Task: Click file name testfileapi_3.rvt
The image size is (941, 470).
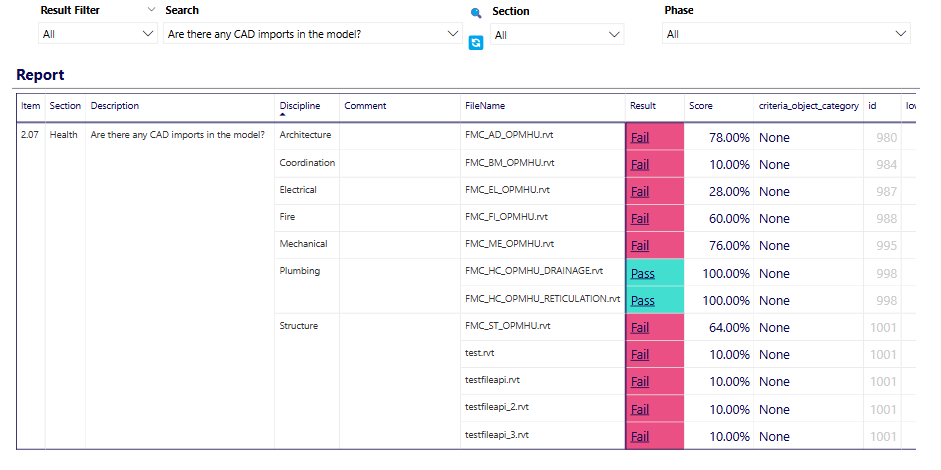Action: coord(497,434)
